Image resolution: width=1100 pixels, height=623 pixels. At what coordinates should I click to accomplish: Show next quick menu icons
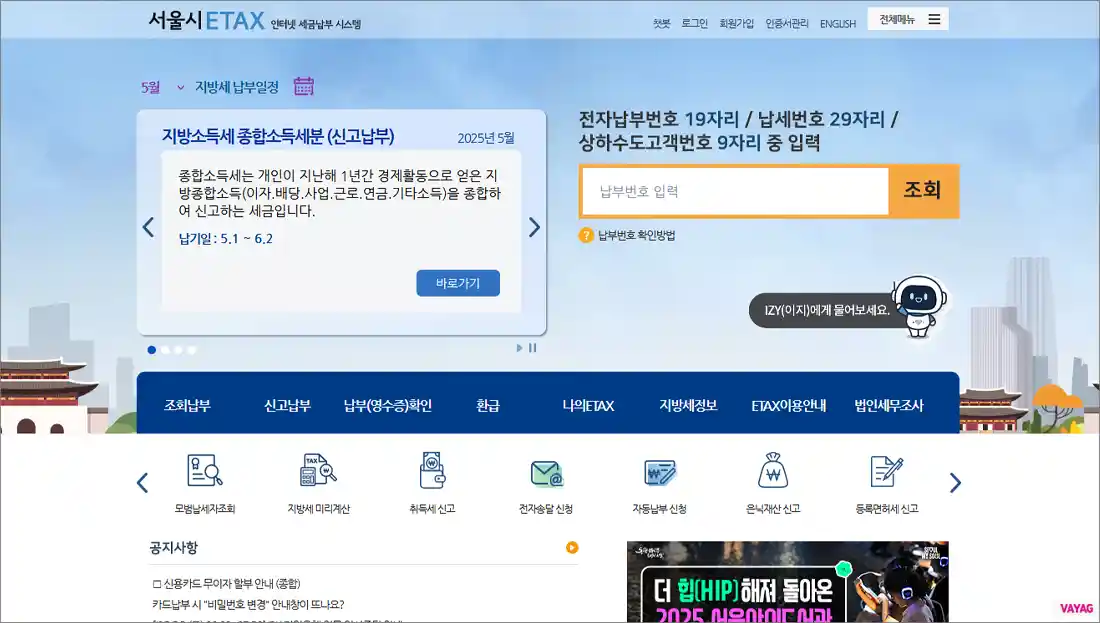pyautogui.click(x=955, y=483)
